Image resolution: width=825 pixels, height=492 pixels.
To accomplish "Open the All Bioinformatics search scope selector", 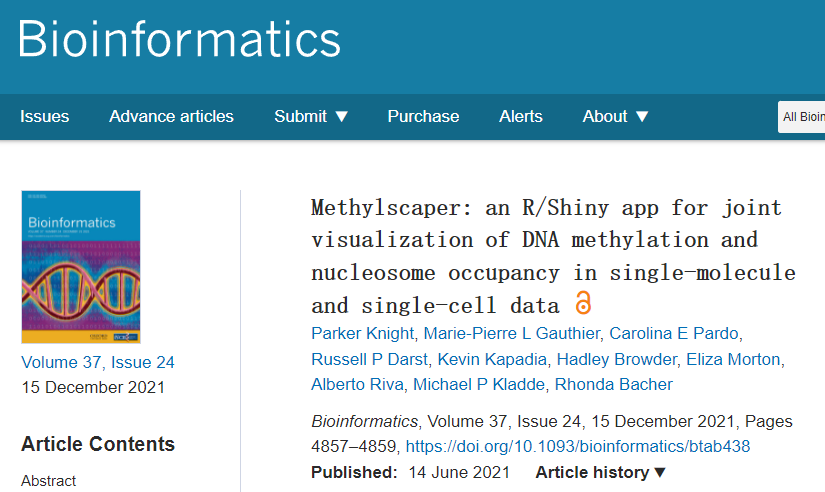I will tap(801, 117).
